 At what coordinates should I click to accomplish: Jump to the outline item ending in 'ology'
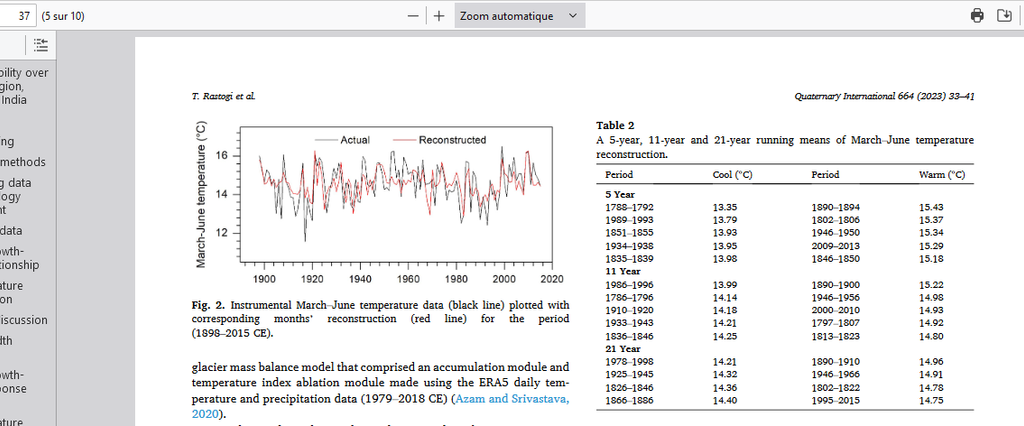16,196
